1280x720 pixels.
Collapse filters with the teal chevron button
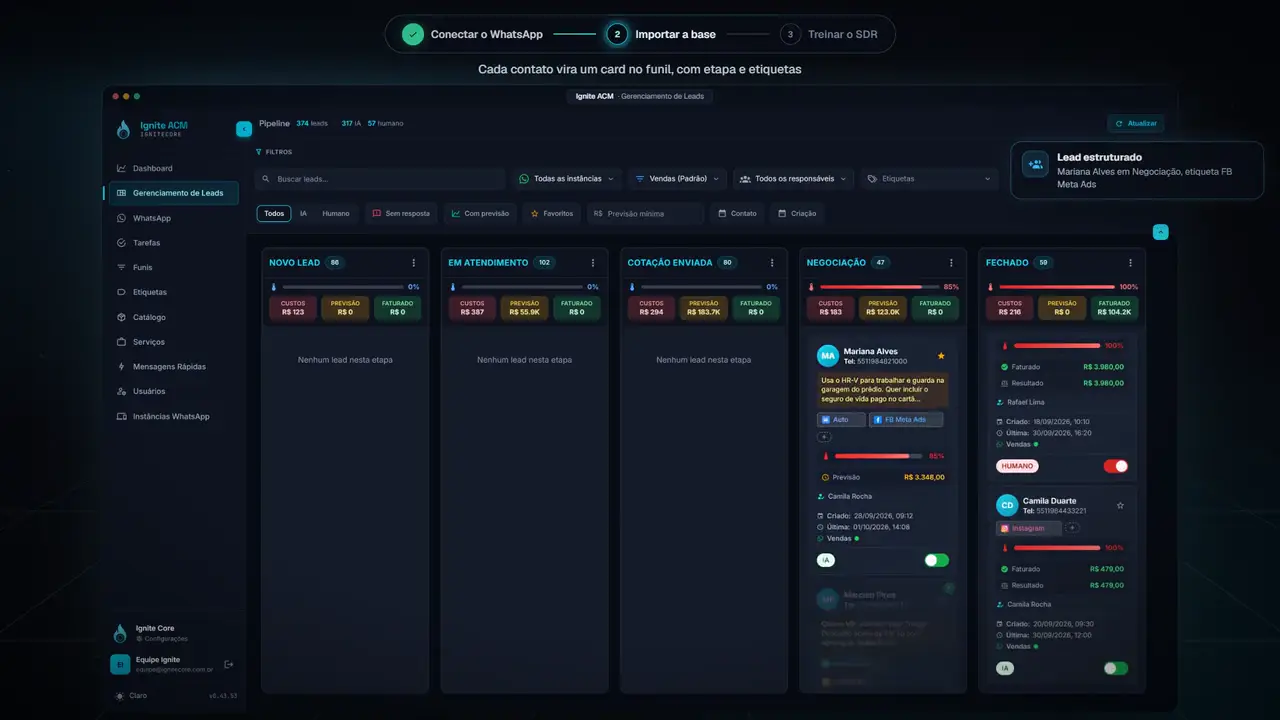(x=1160, y=232)
